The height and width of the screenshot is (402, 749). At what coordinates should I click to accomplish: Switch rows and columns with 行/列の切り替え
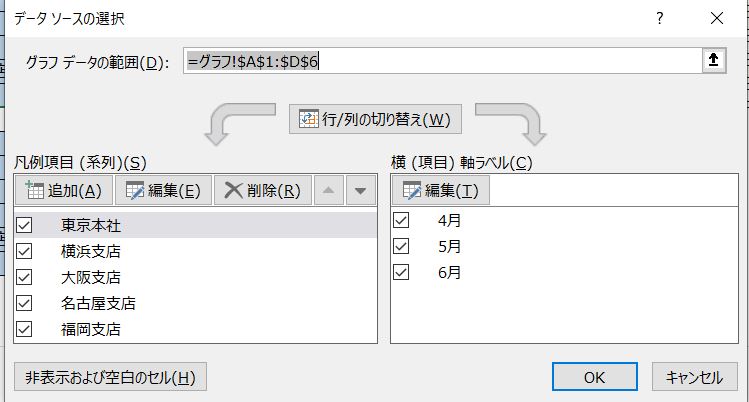375,120
